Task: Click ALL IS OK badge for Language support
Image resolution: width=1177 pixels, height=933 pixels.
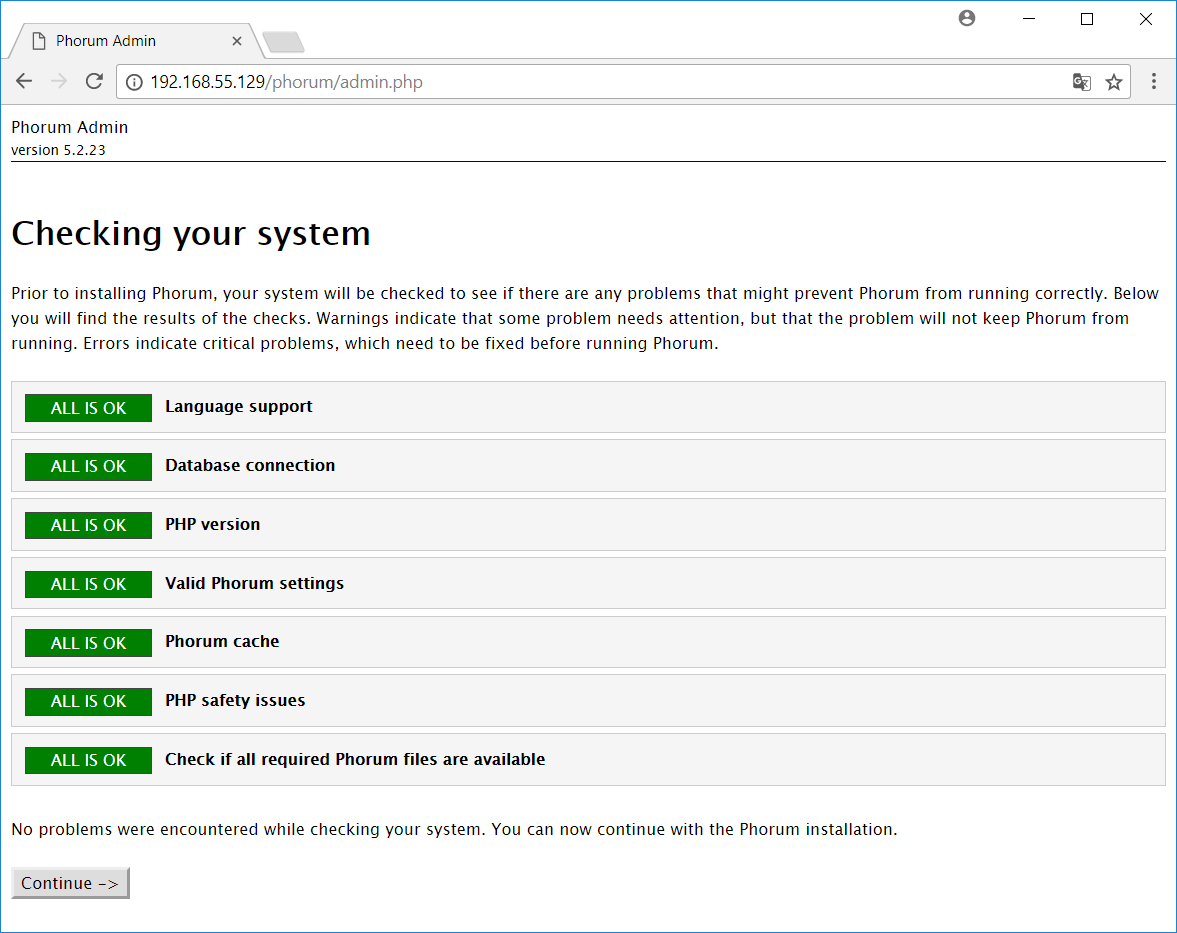Action: click(89, 408)
